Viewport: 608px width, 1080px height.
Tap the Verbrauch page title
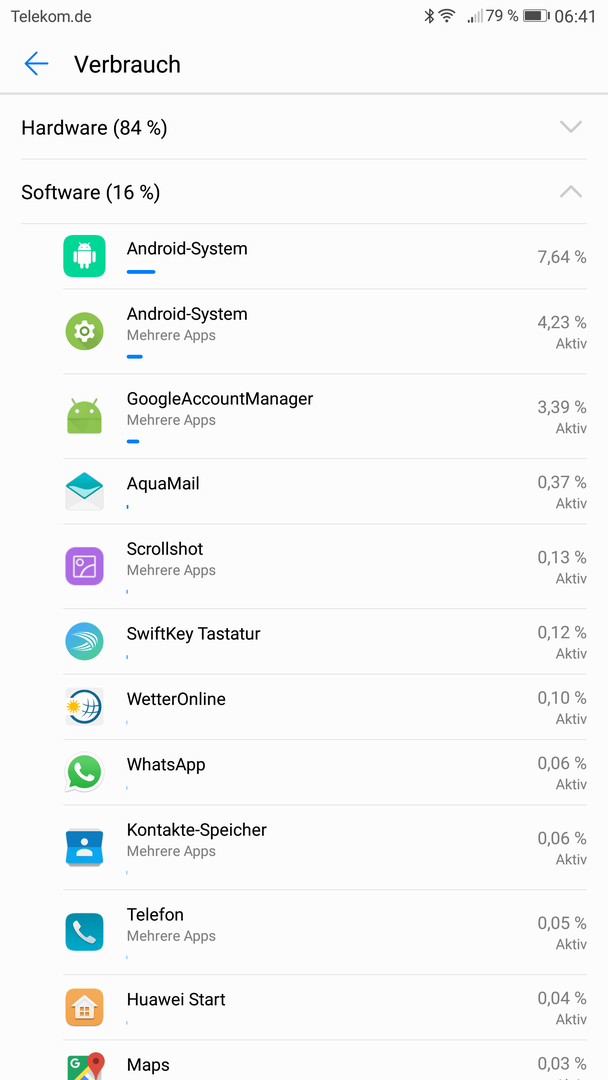pos(127,64)
